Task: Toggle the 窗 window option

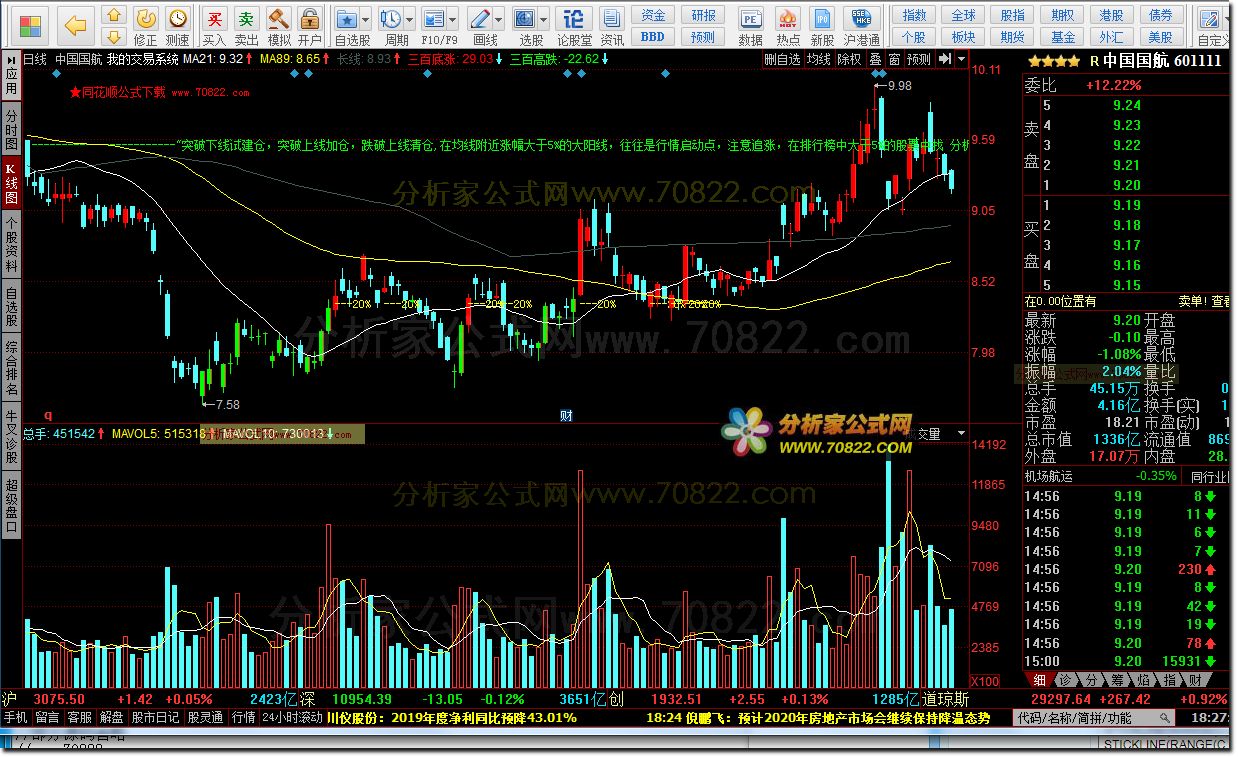Action: pyautogui.click(x=894, y=59)
